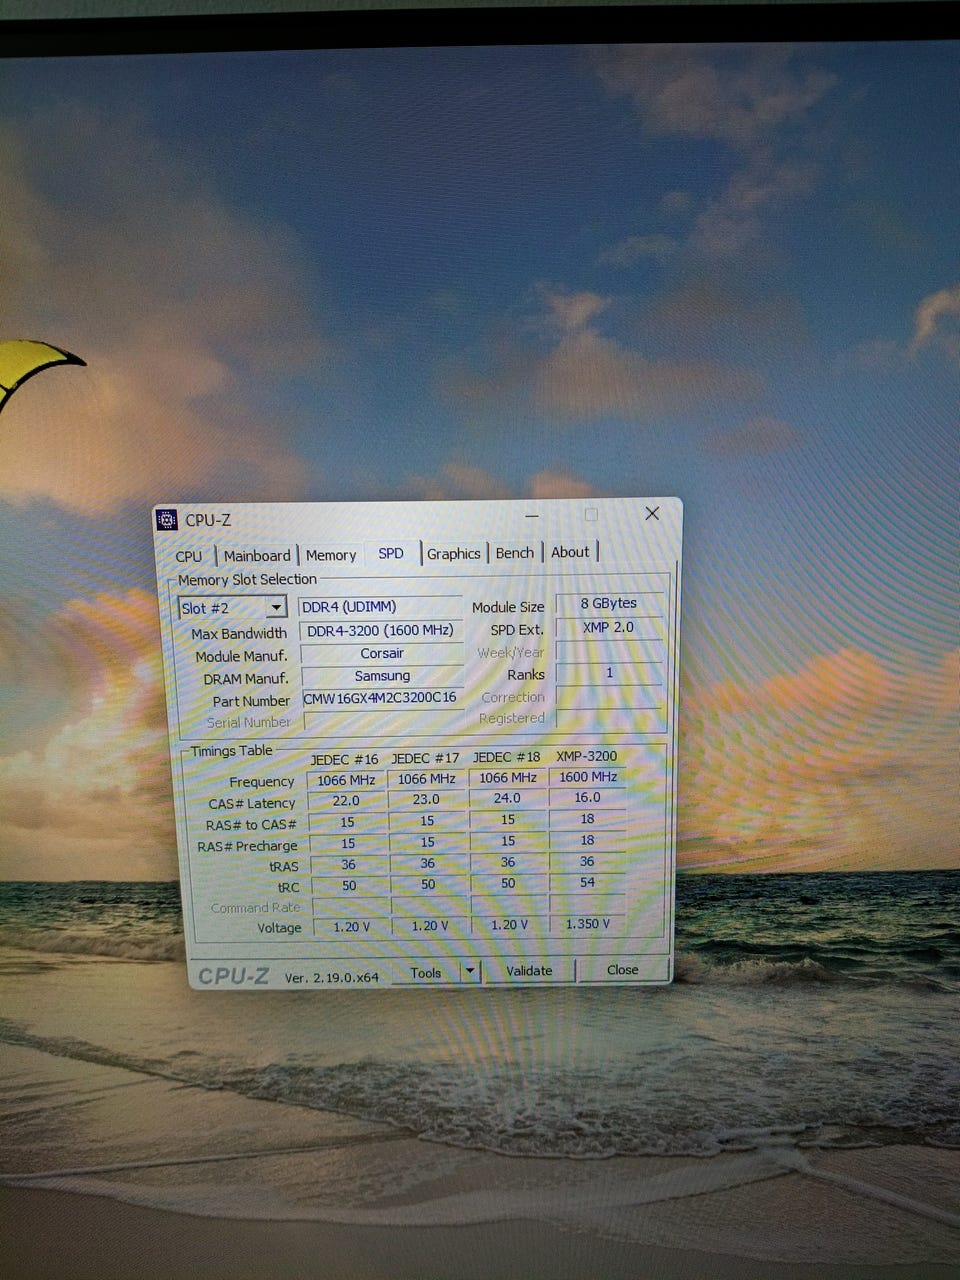Click the 1600 MHz XMP frequency cell

point(588,777)
